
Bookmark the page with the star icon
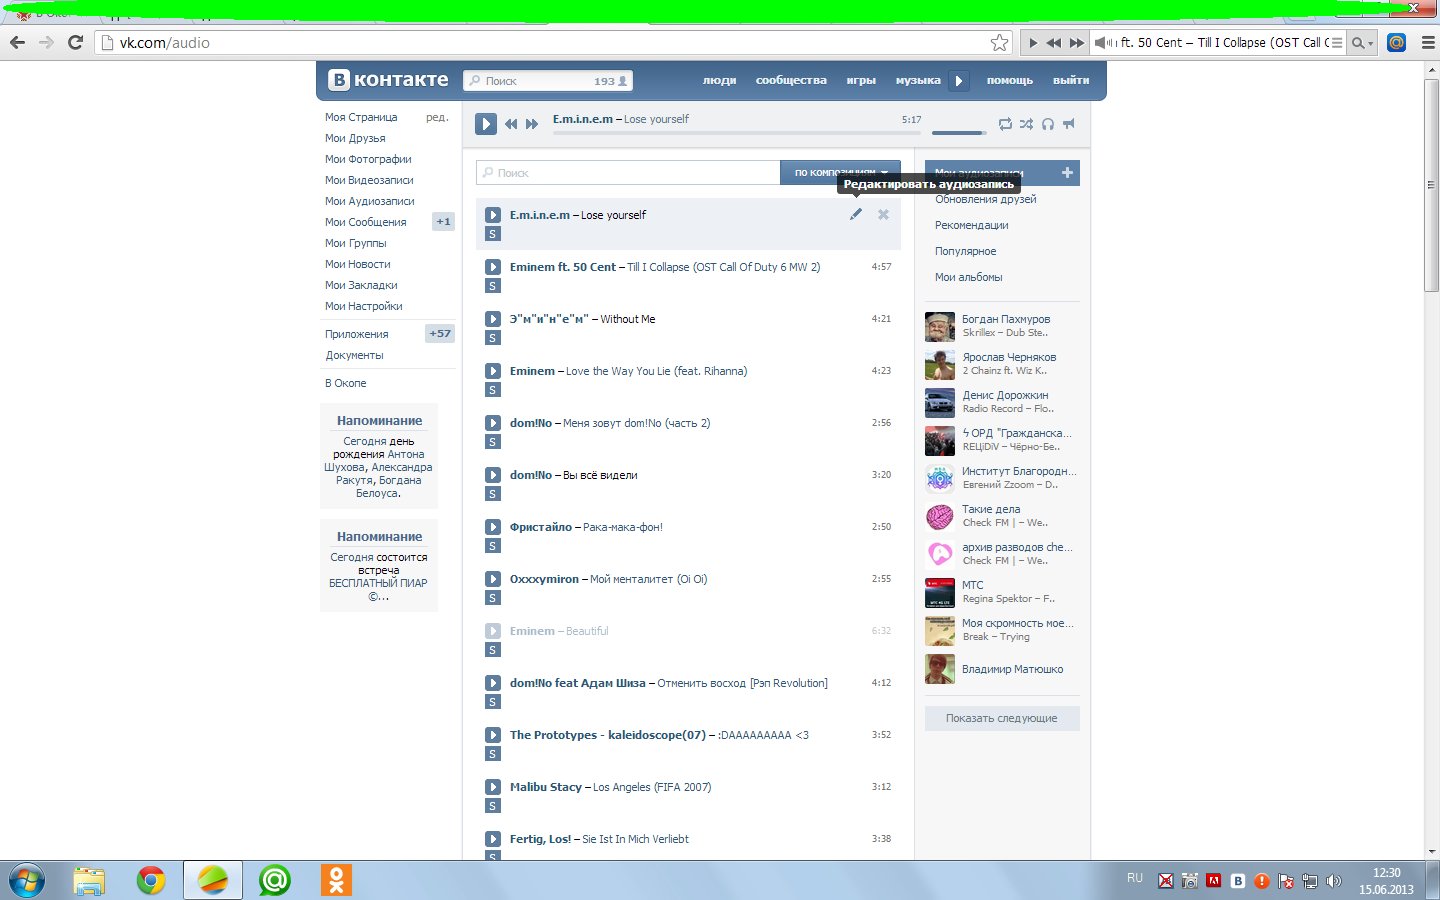pos(999,43)
